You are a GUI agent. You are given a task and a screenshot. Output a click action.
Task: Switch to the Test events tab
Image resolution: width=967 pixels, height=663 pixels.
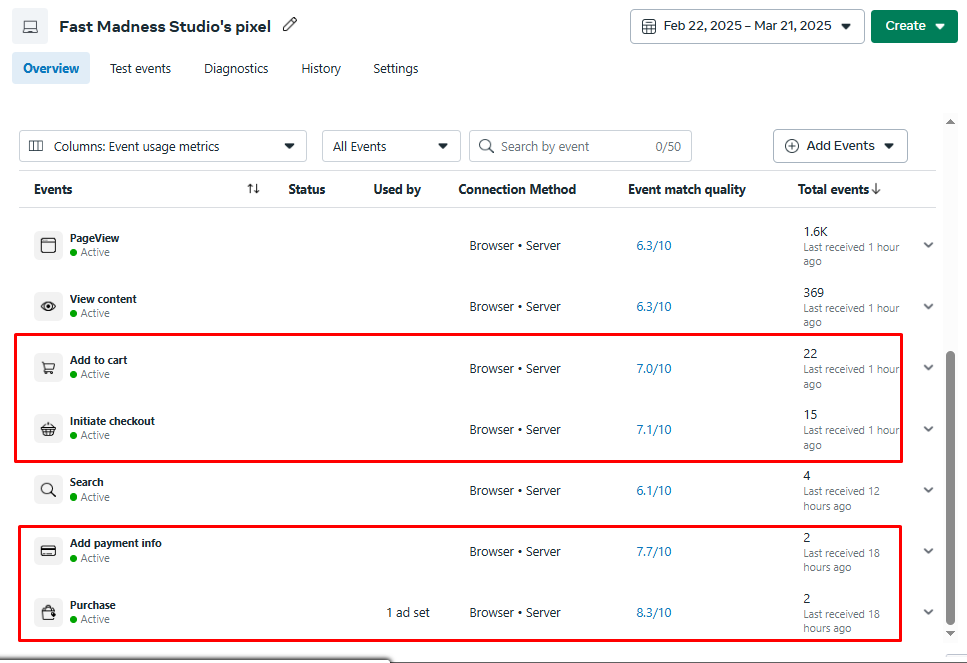click(140, 69)
